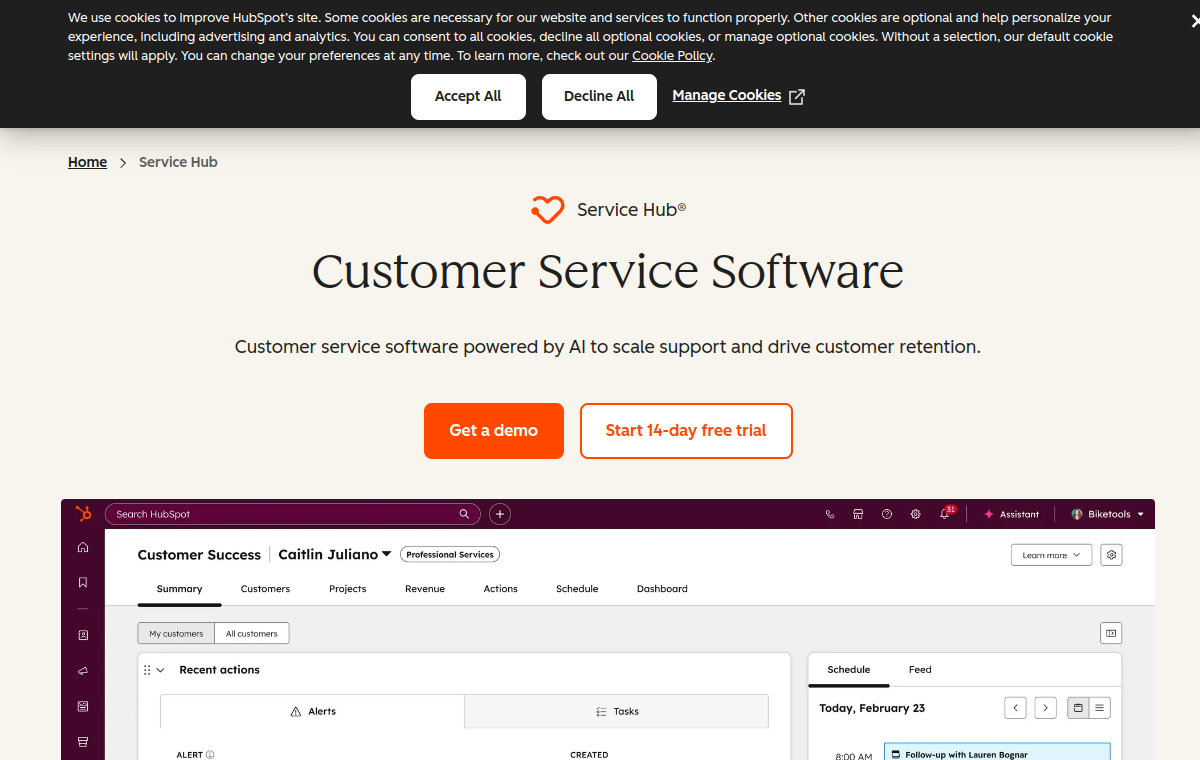Click the HubSpot sprocket logo
1200x760 pixels.
pos(83,514)
